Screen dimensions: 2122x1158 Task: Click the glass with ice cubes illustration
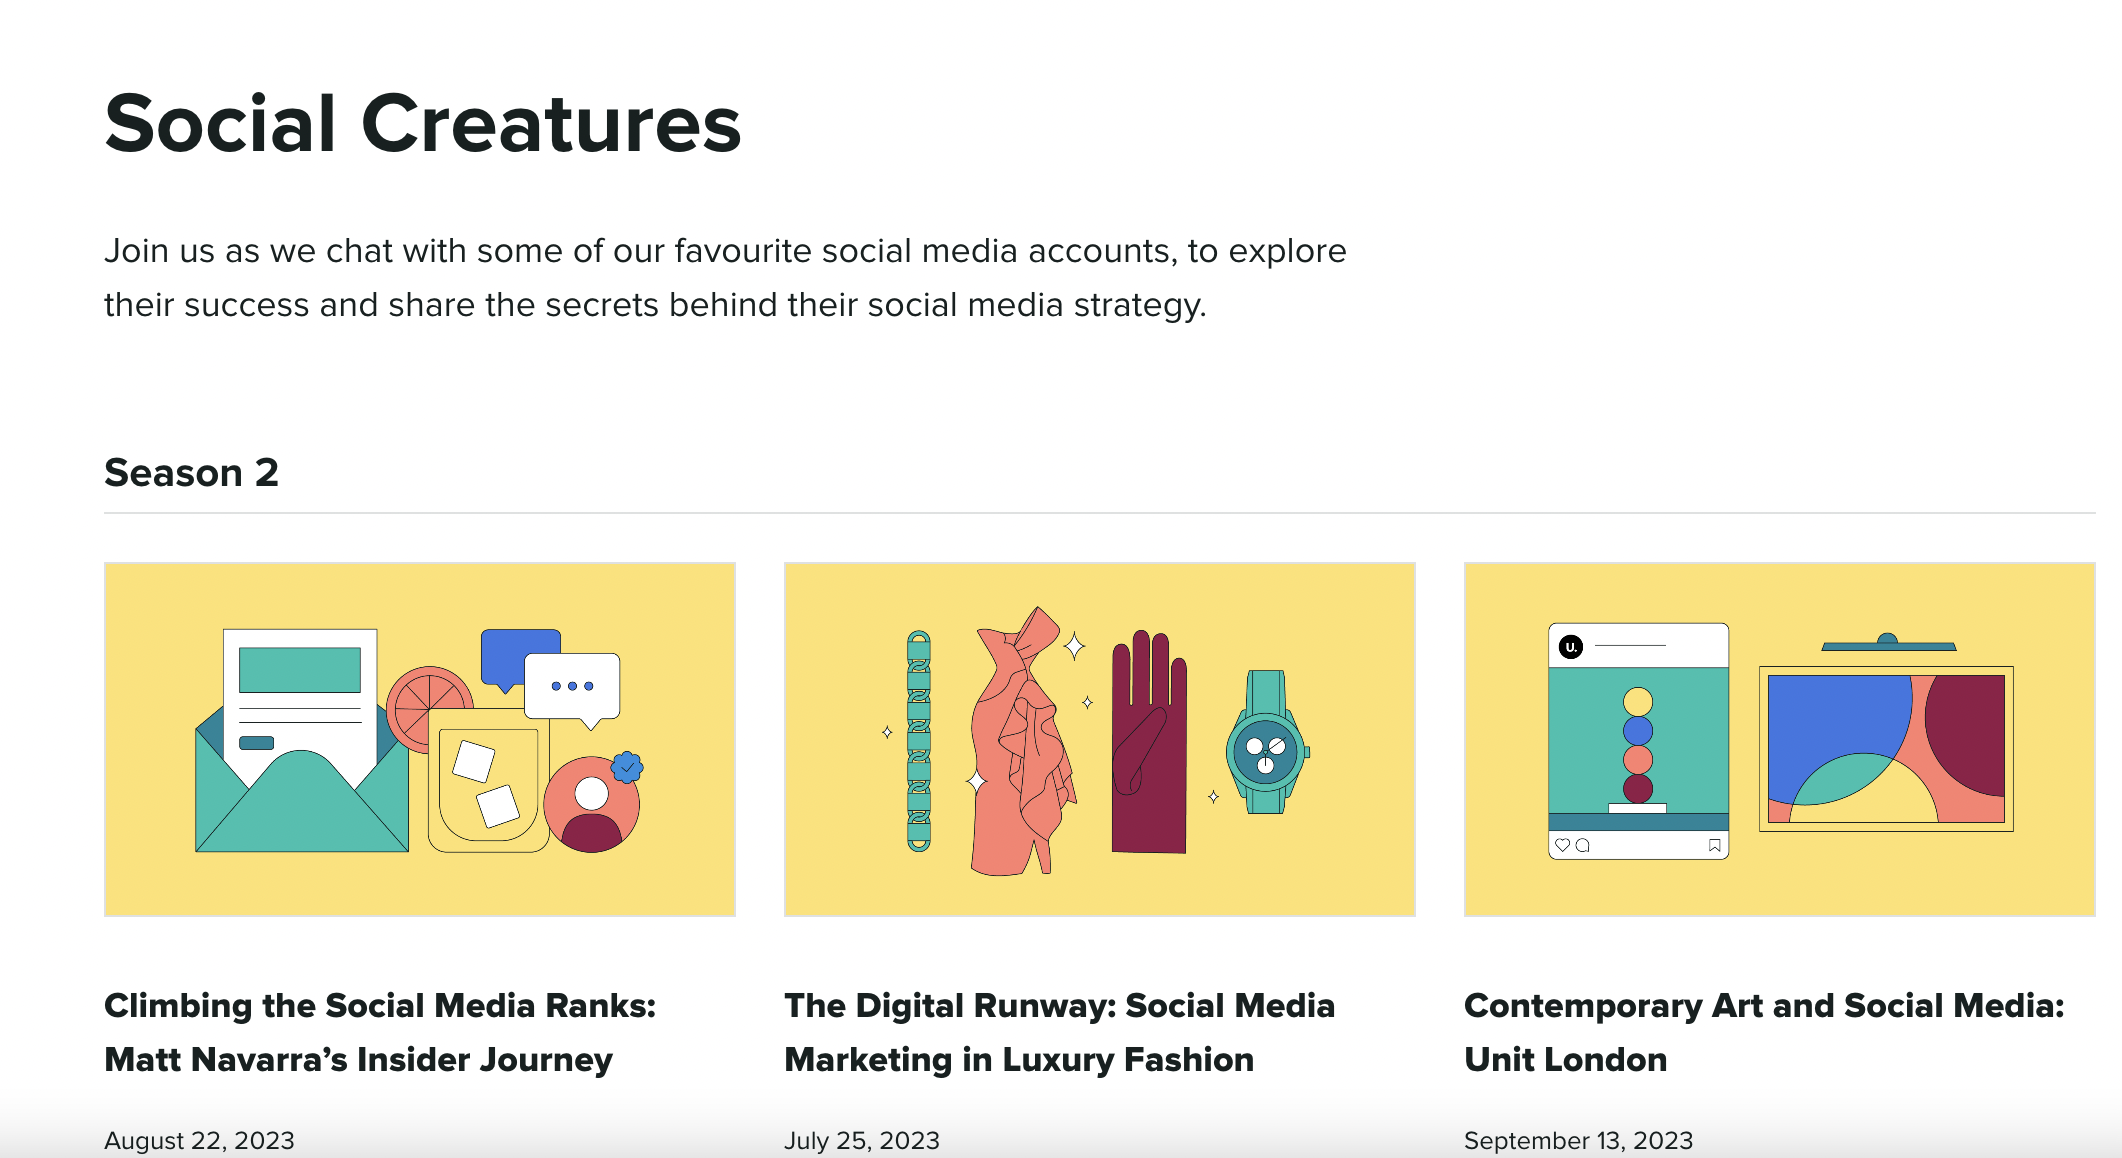point(487,785)
